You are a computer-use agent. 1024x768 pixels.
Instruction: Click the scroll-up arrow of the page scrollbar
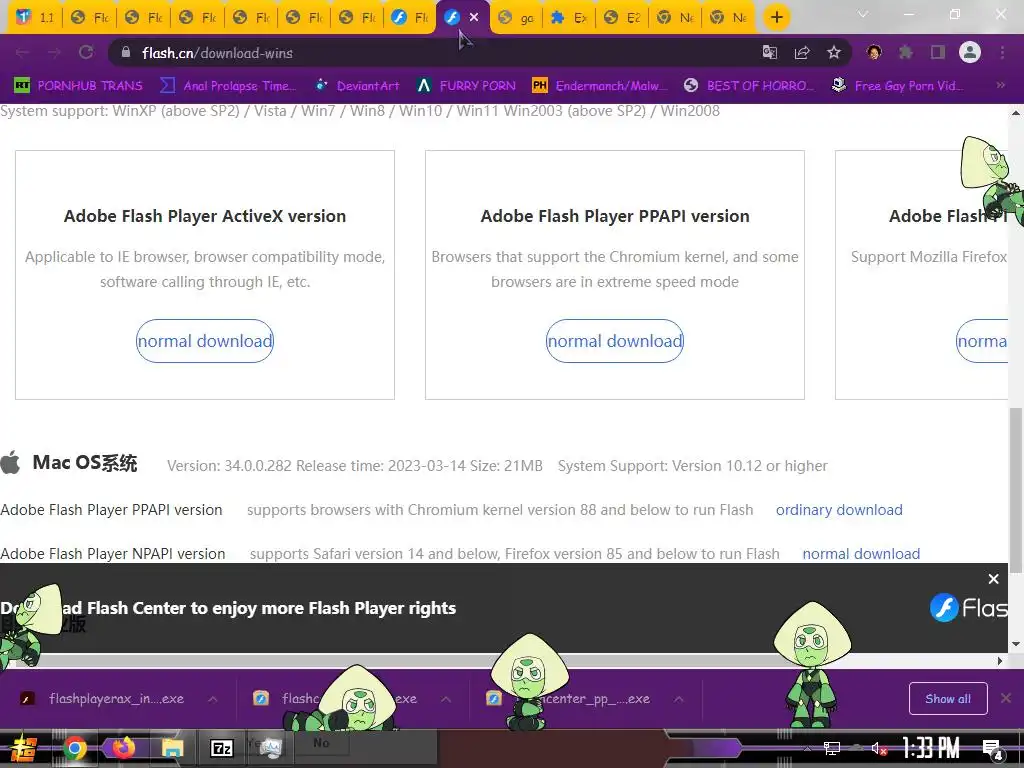click(1016, 113)
